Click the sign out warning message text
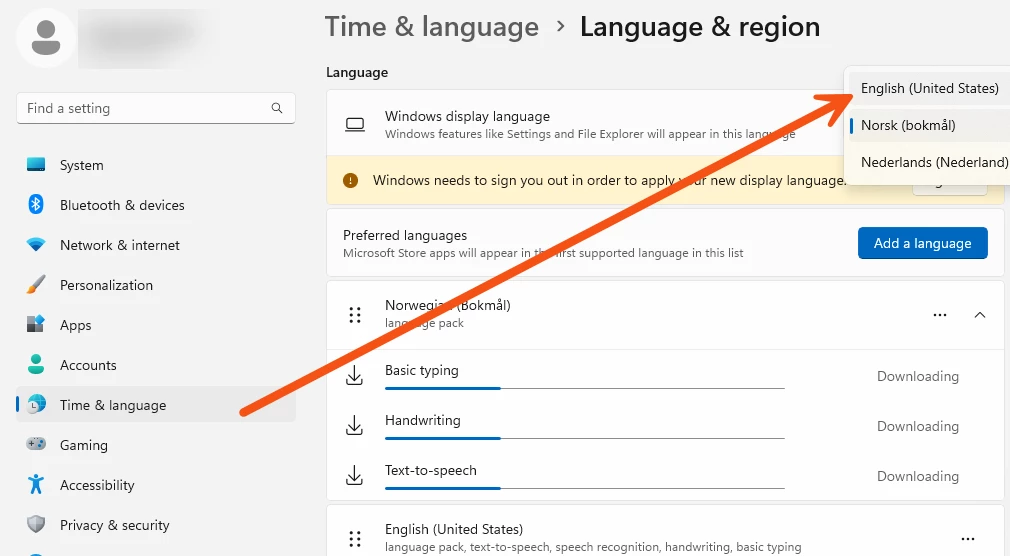Viewport: 1010px width, 556px height. tap(609, 180)
